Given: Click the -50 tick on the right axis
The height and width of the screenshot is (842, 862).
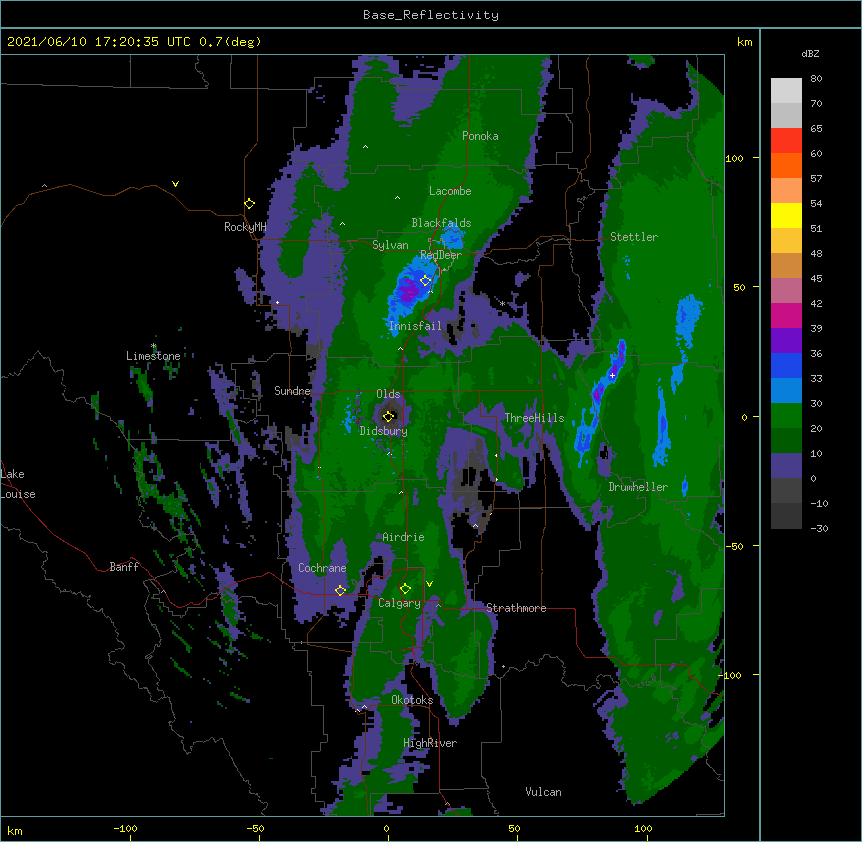Looking at the screenshot, I should click(734, 546).
